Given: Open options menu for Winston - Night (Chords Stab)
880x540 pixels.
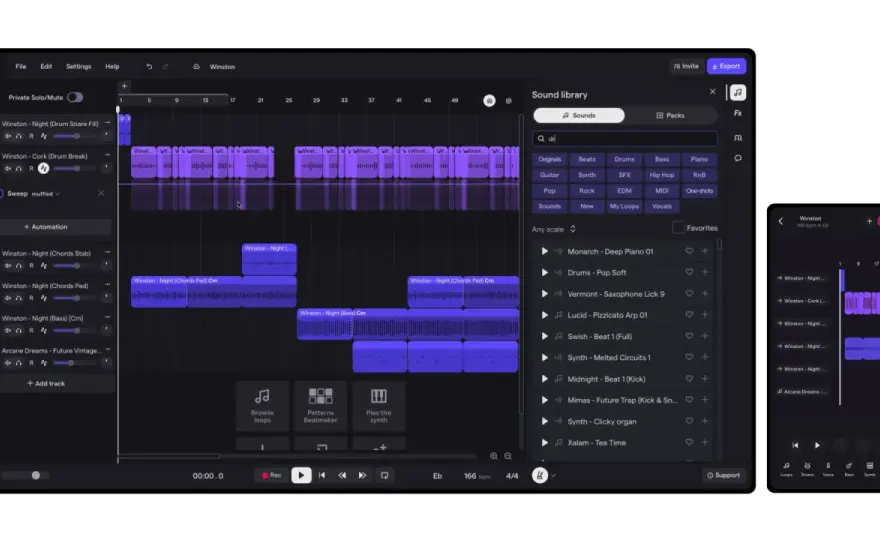Looking at the screenshot, I should coord(107,253).
